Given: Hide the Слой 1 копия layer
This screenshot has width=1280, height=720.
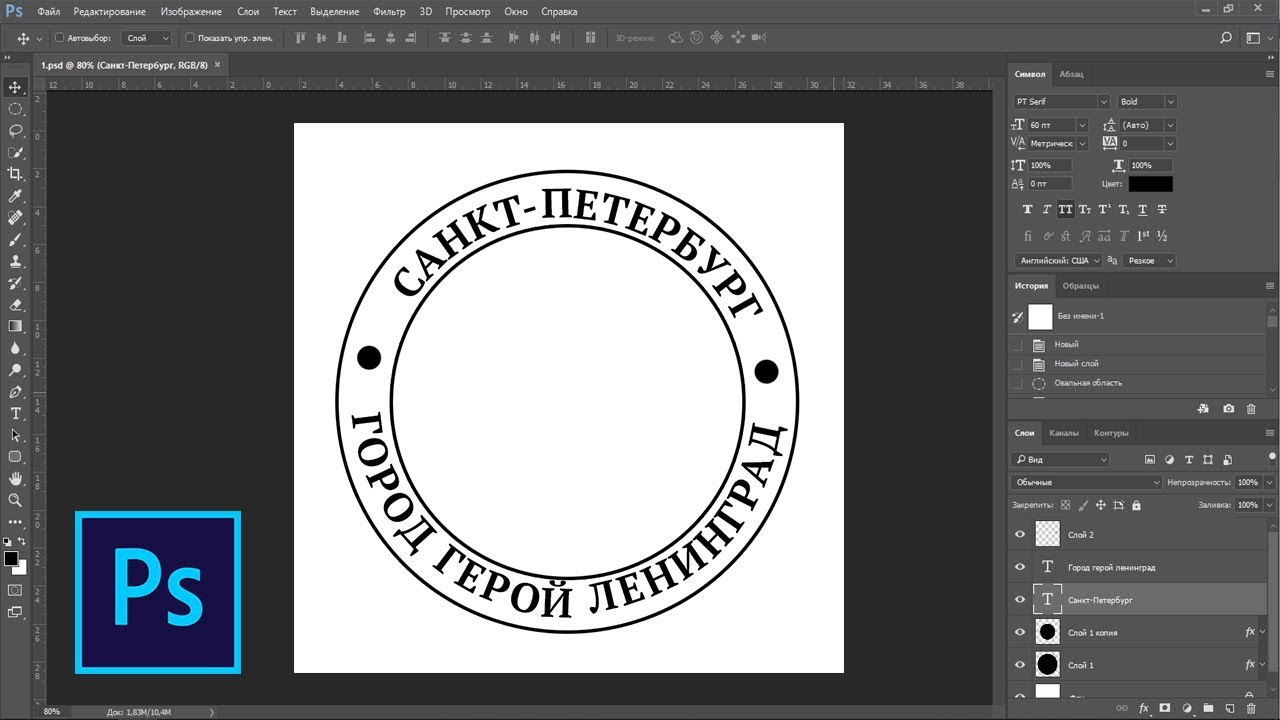Looking at the screenshot, I should [x=1020, y=632].
